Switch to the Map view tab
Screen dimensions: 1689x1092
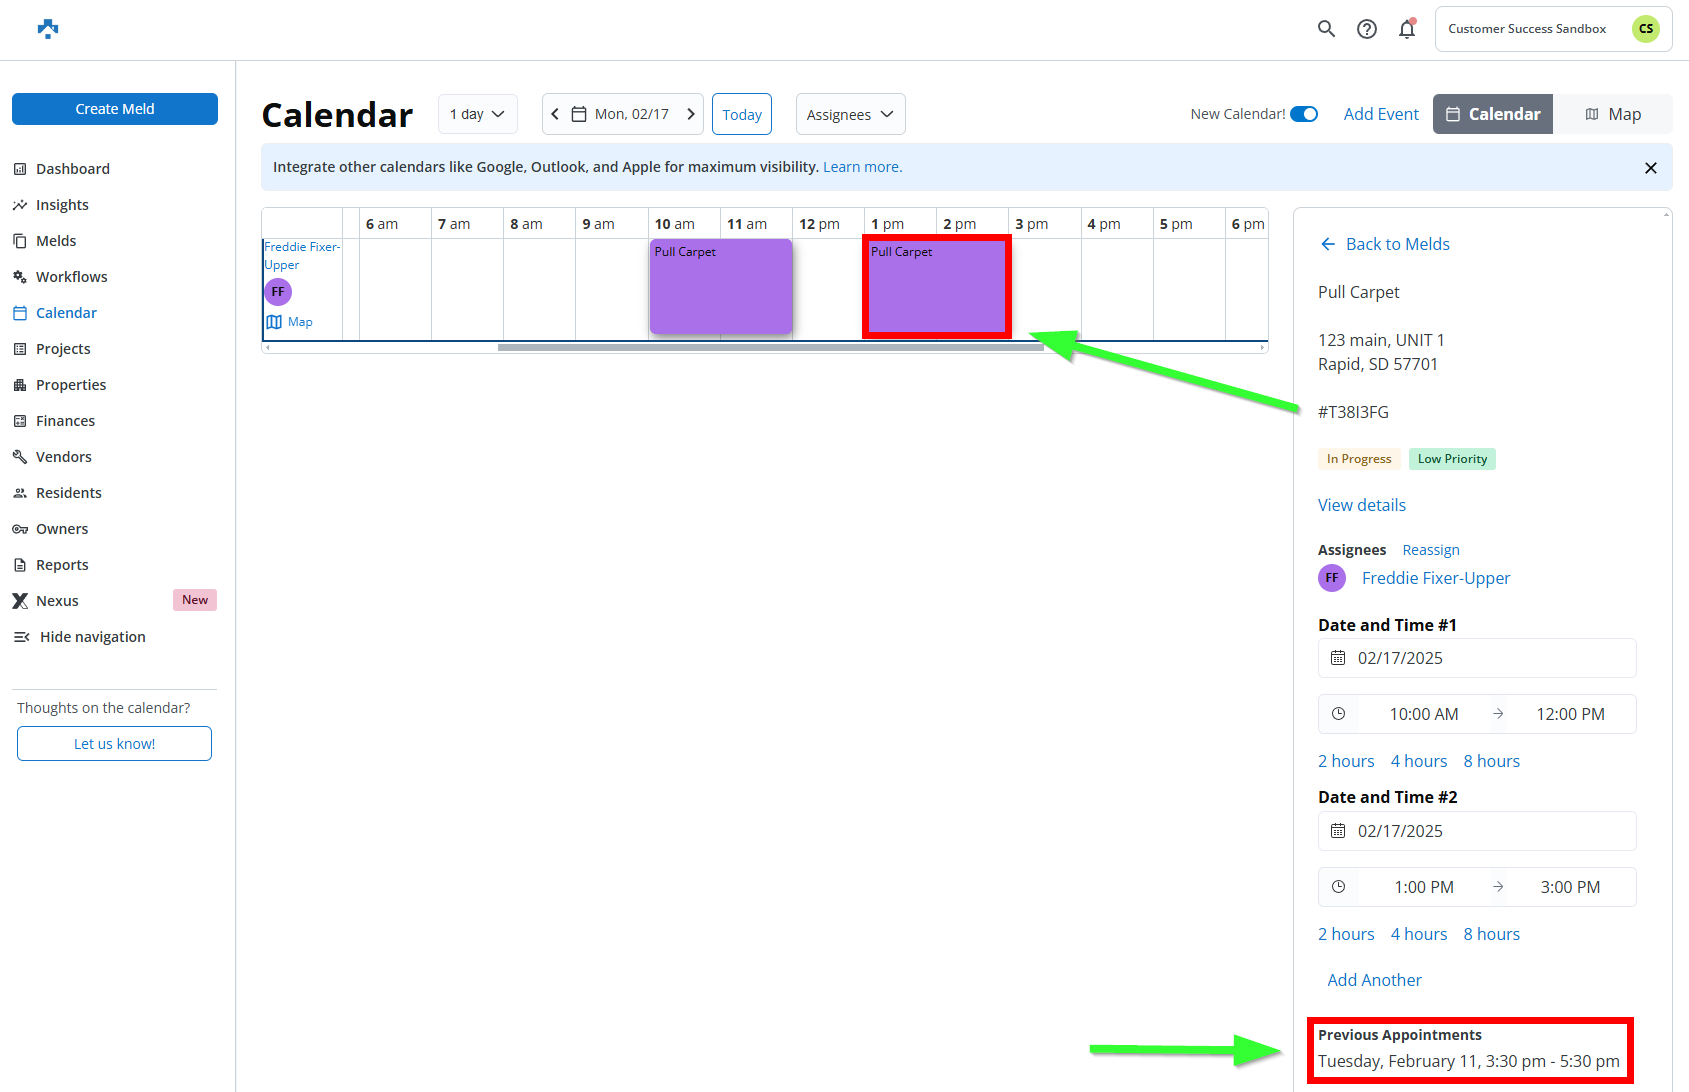(1612, 114)
